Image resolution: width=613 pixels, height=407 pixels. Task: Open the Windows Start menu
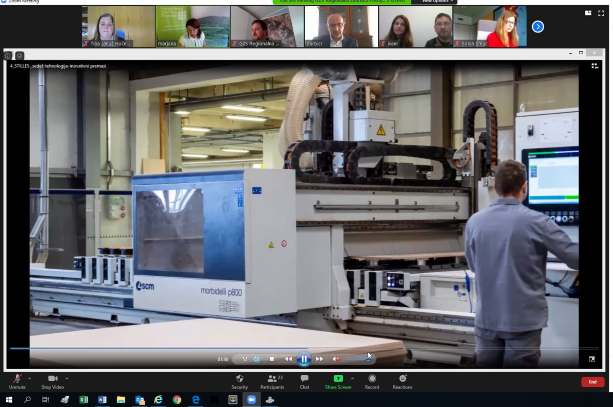tap(9, 400)
